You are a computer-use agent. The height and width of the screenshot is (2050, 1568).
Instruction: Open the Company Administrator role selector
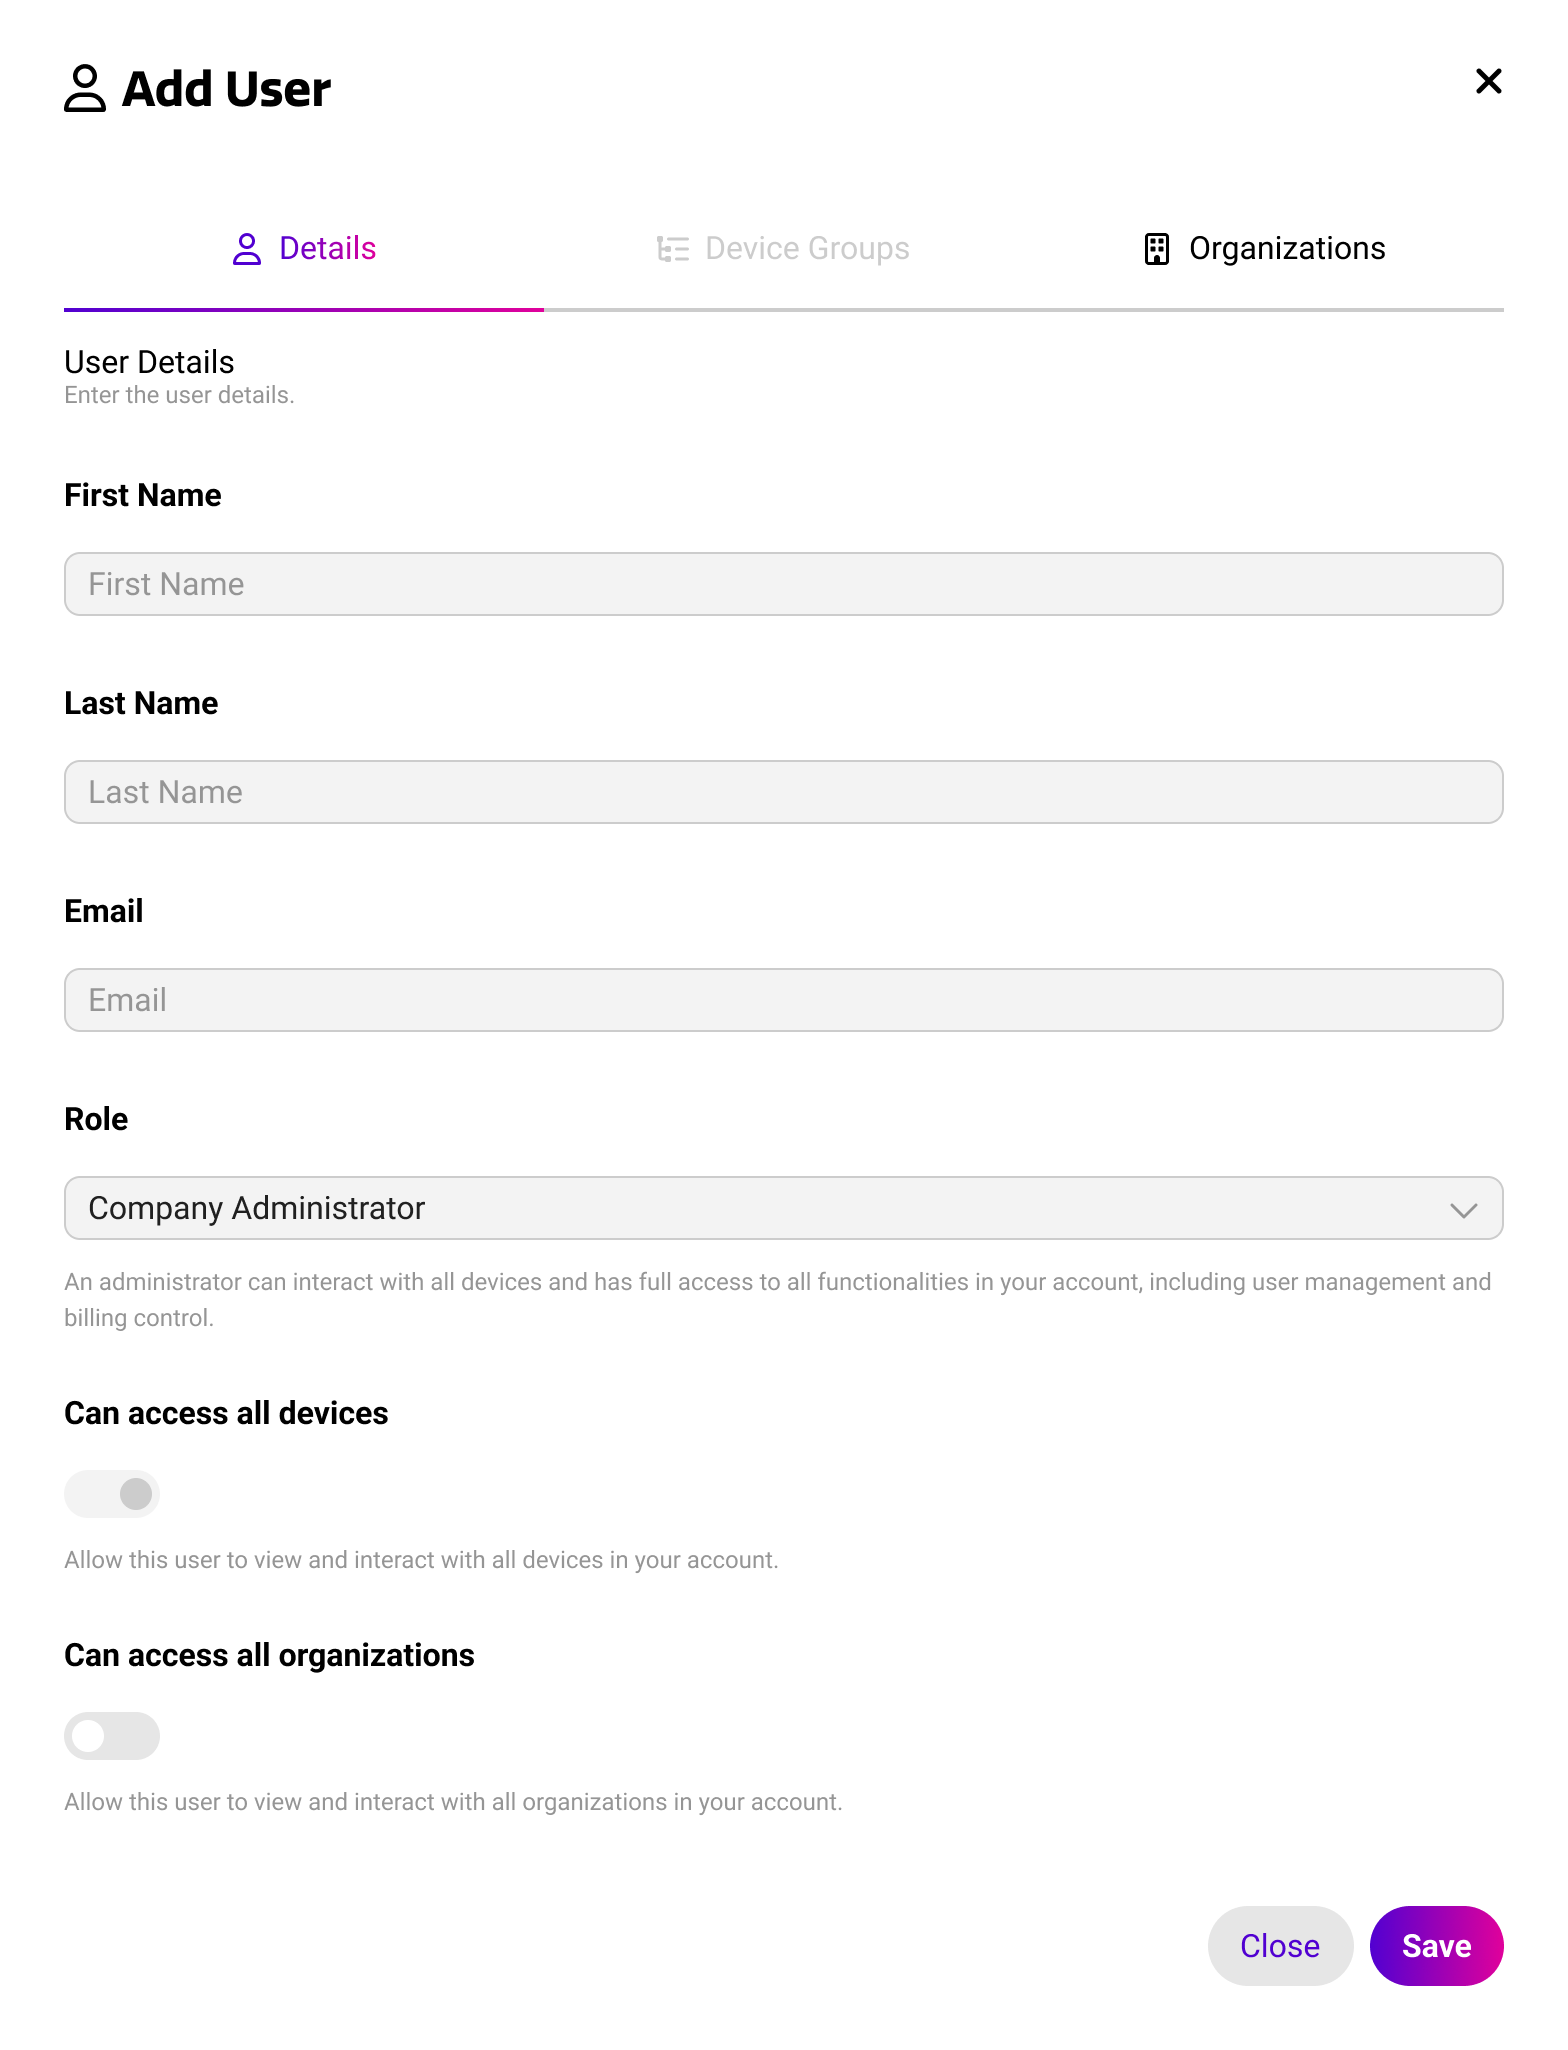point(784,1208)
